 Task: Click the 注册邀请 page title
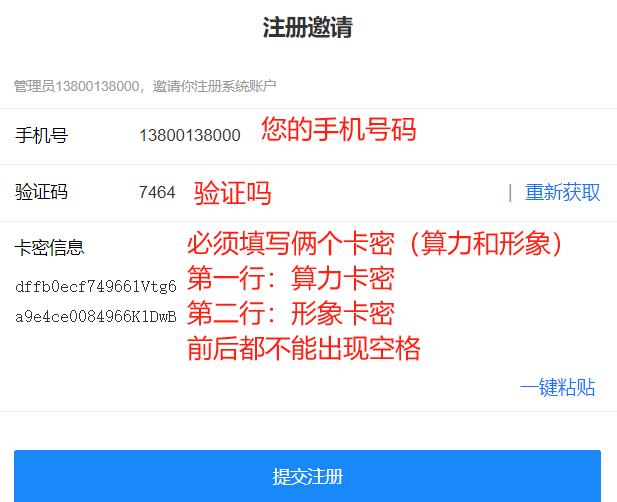tap(307, 28)
